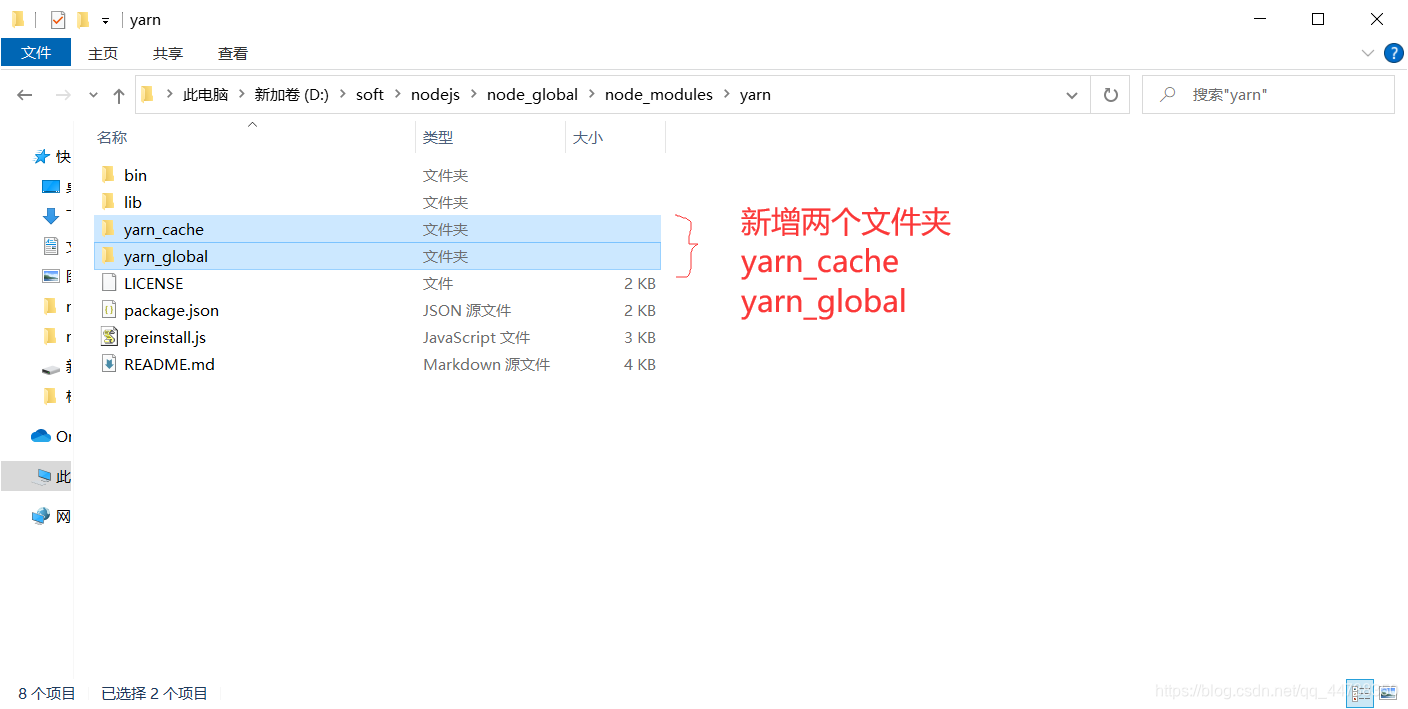
Task: Switch to details view in status bar
Action: pyautogui.click(x=1360, y=692)
